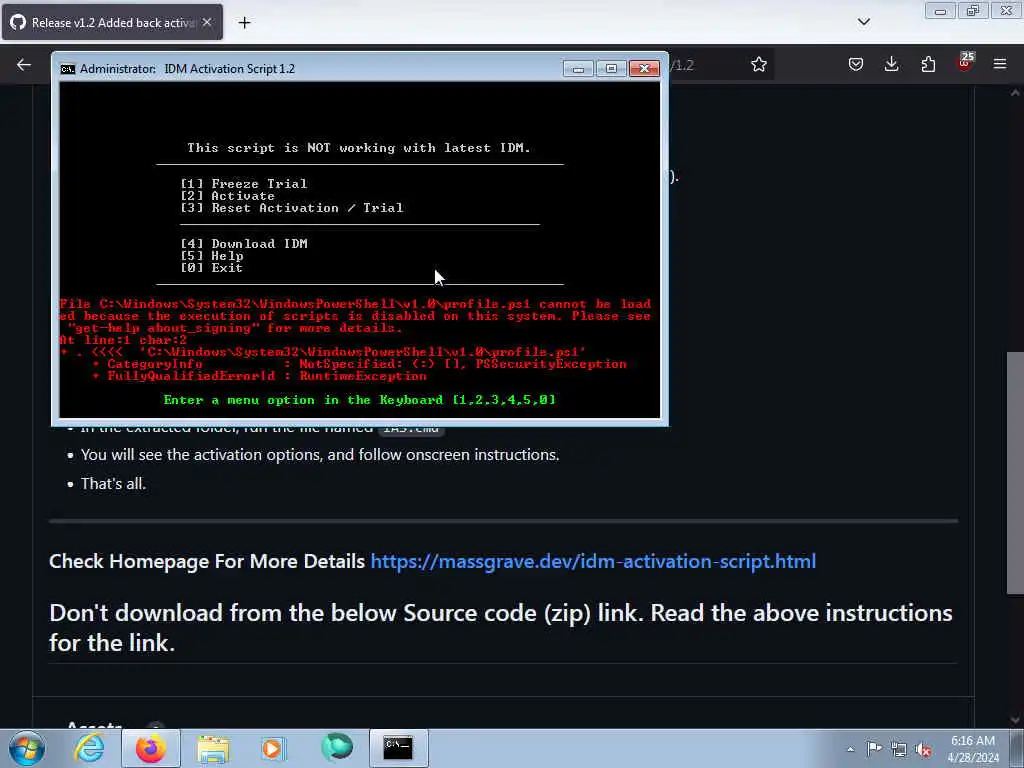Minimize the Firefox browser window
The width and height of the screenshot is (1024, 768).
point(940,11)
